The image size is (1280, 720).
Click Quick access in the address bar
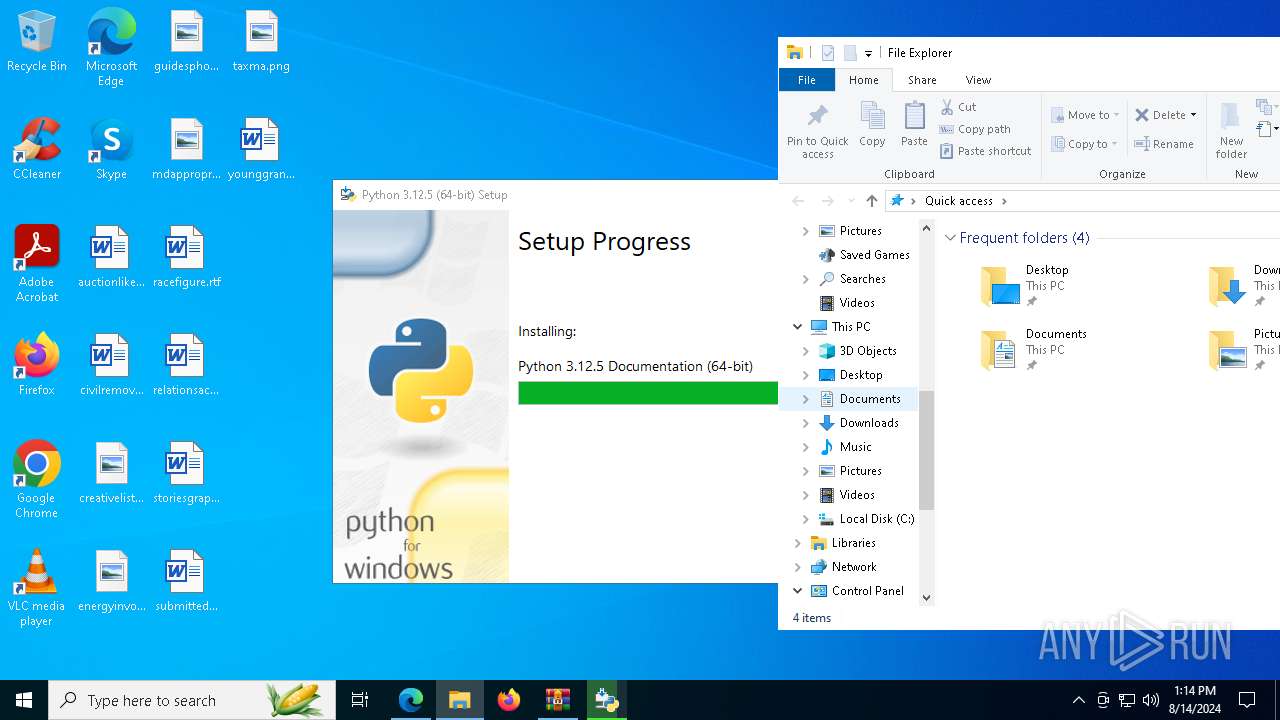[x=959, y=201]
